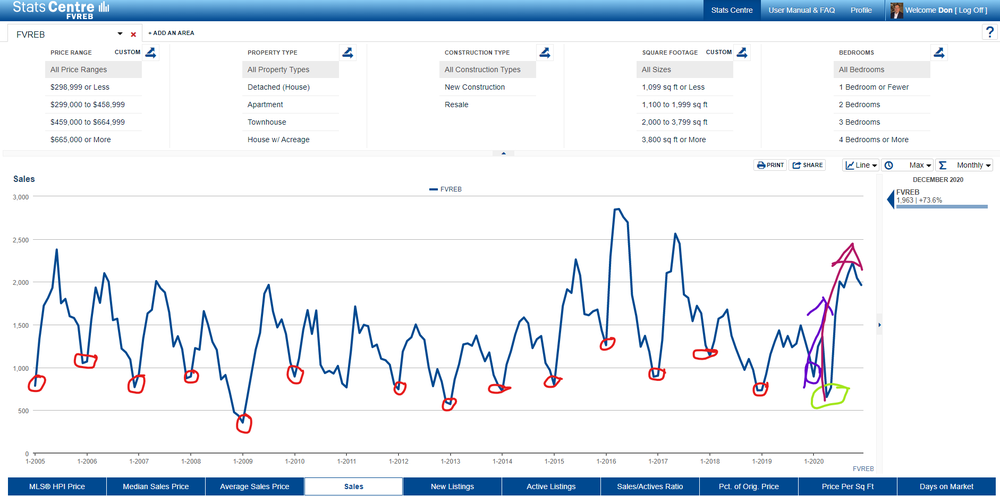
Task: Collapse the right side panel arrow
Action: (880, 325)
